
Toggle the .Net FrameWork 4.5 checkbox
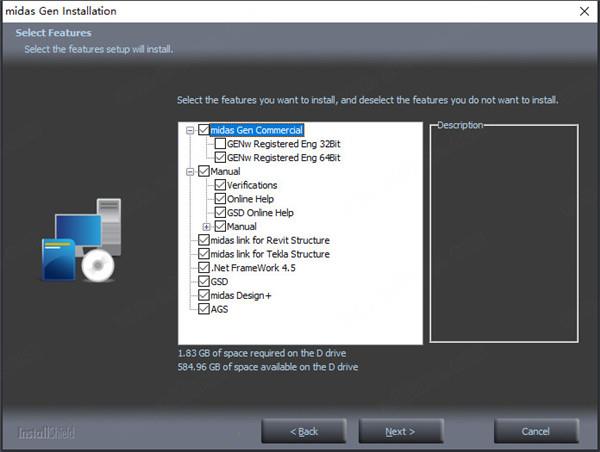[204, 268]
